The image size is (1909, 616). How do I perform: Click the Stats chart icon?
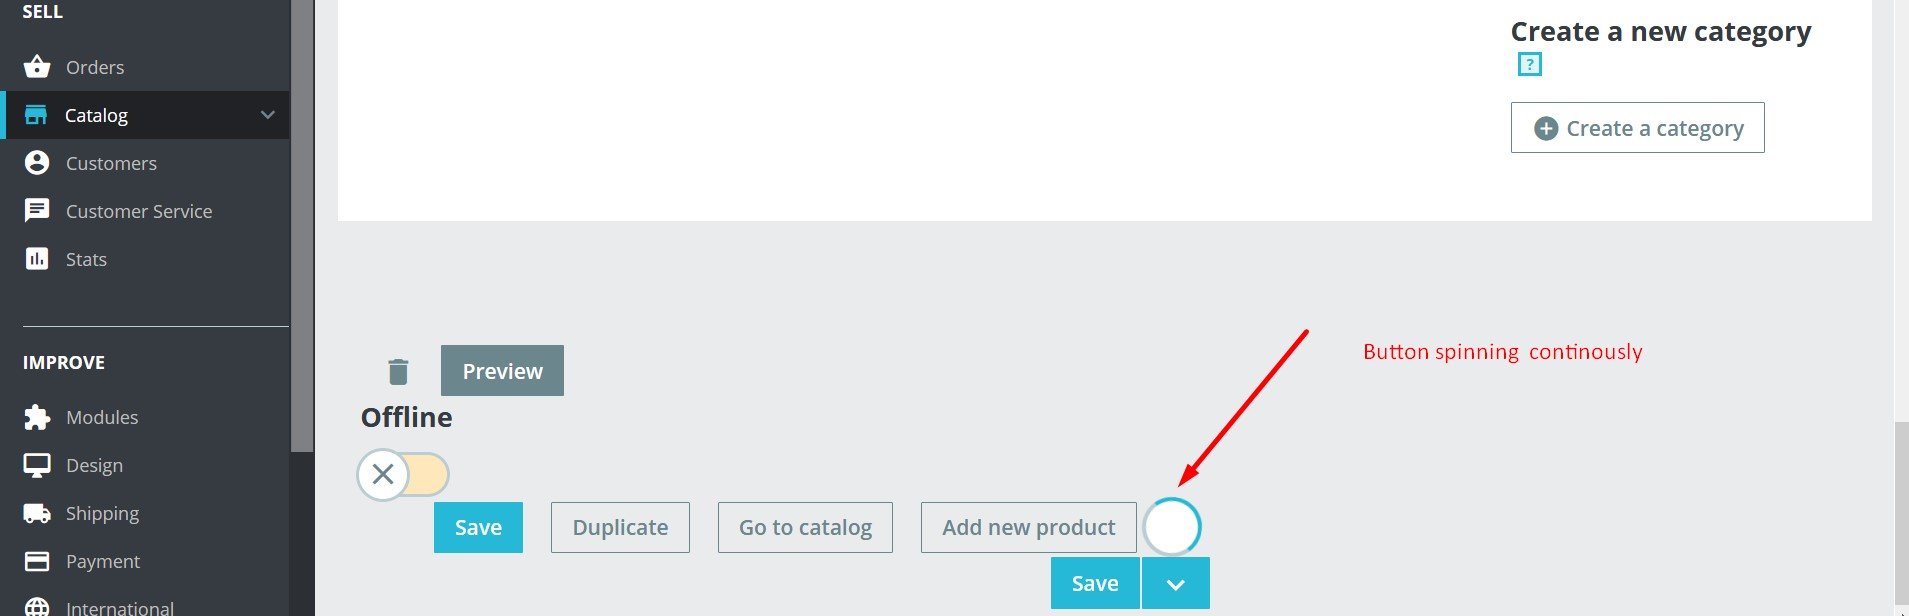pyautogui.click(x=37, y=259)
